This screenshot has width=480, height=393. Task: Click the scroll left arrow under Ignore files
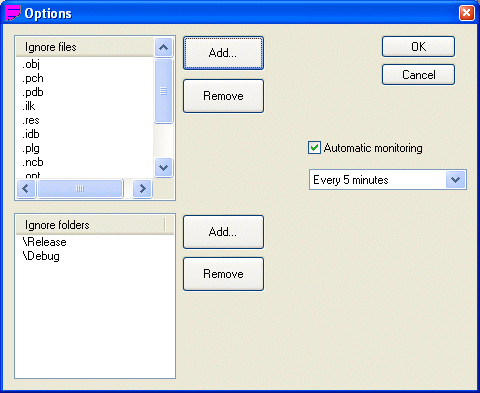(26, 189)
